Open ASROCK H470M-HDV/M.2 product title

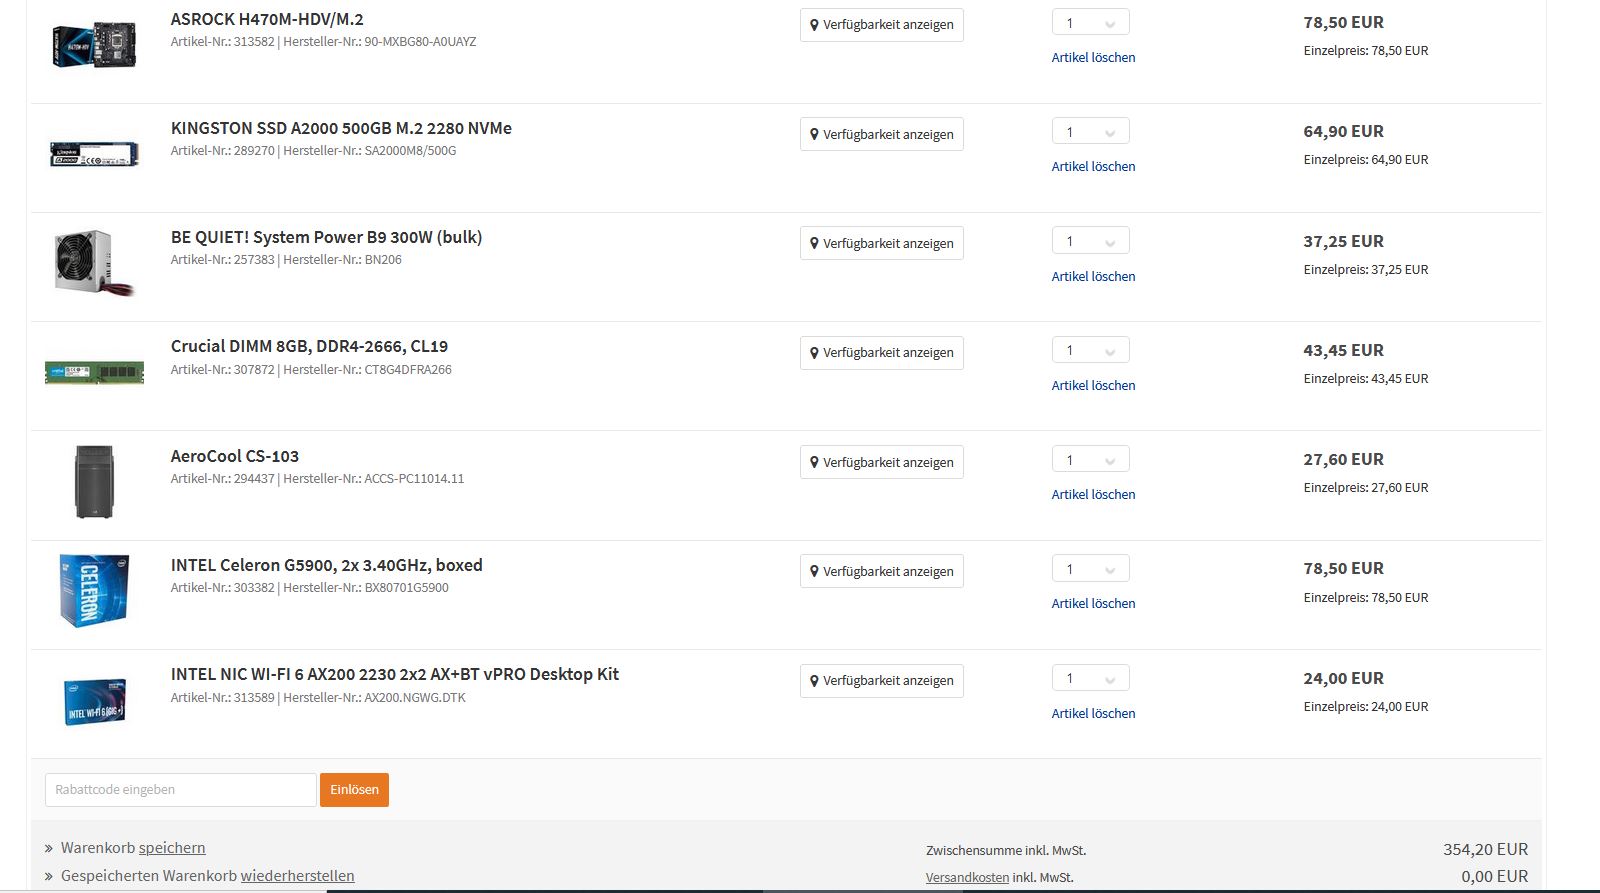(x=267, y=19)
